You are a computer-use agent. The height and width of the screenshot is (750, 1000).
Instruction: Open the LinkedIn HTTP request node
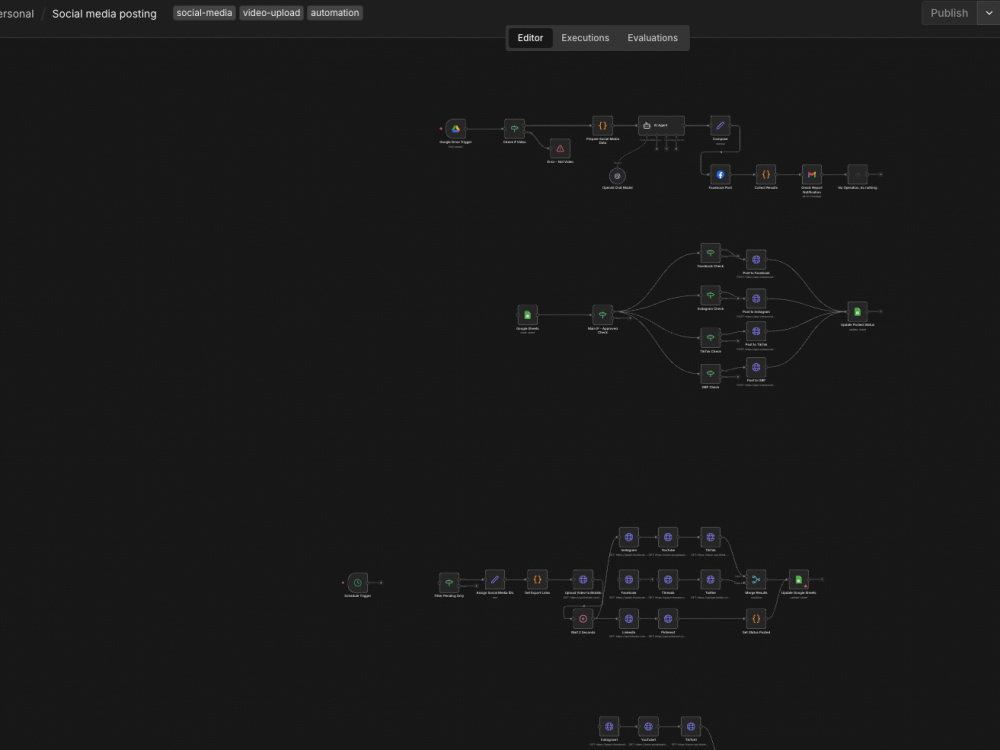(629, 619)
